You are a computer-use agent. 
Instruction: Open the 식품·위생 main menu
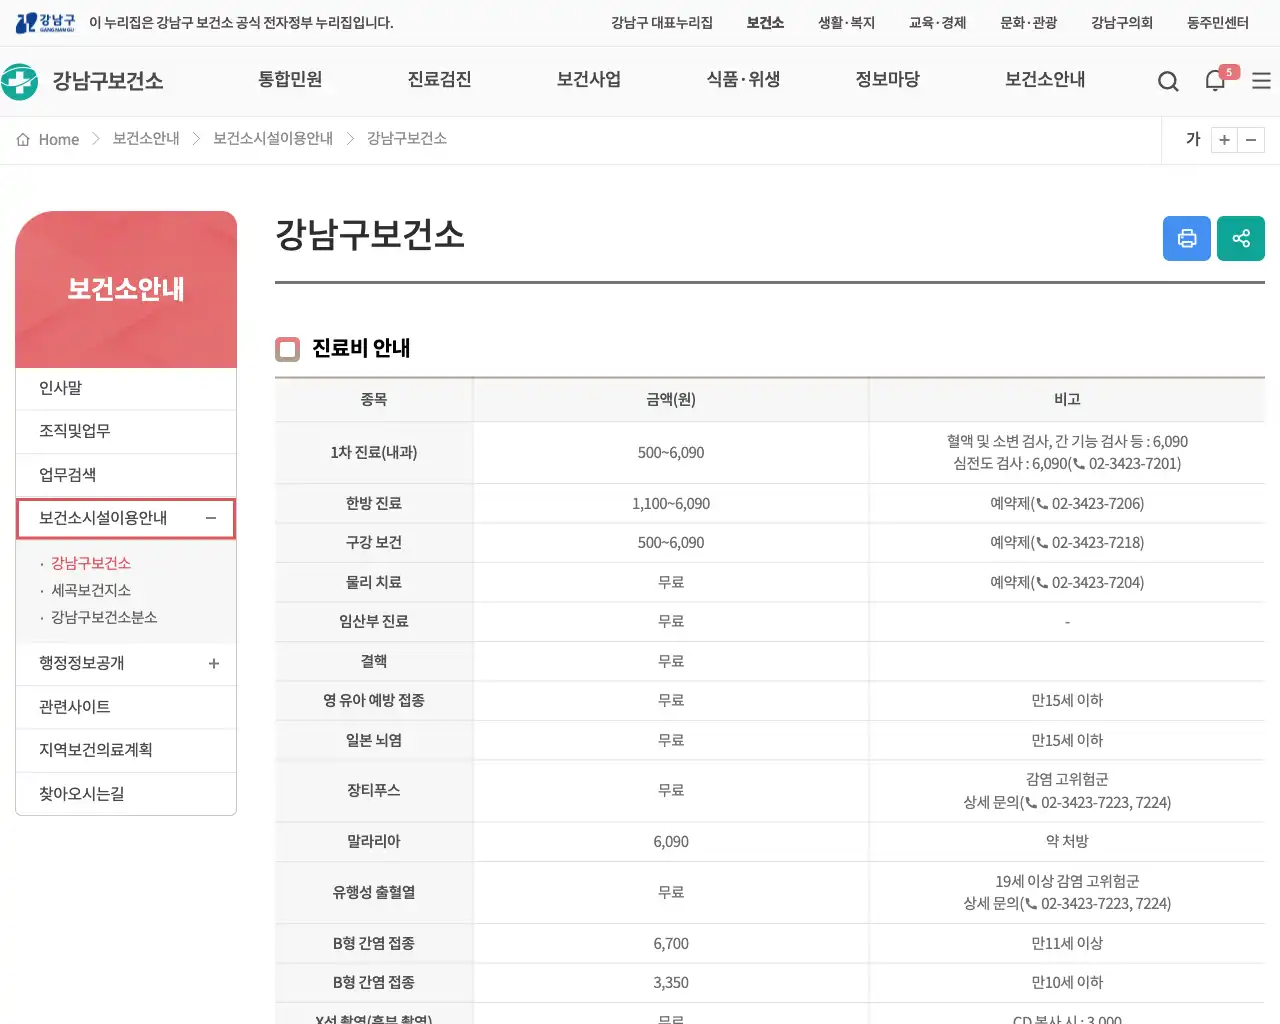click(x=743, y=79)
